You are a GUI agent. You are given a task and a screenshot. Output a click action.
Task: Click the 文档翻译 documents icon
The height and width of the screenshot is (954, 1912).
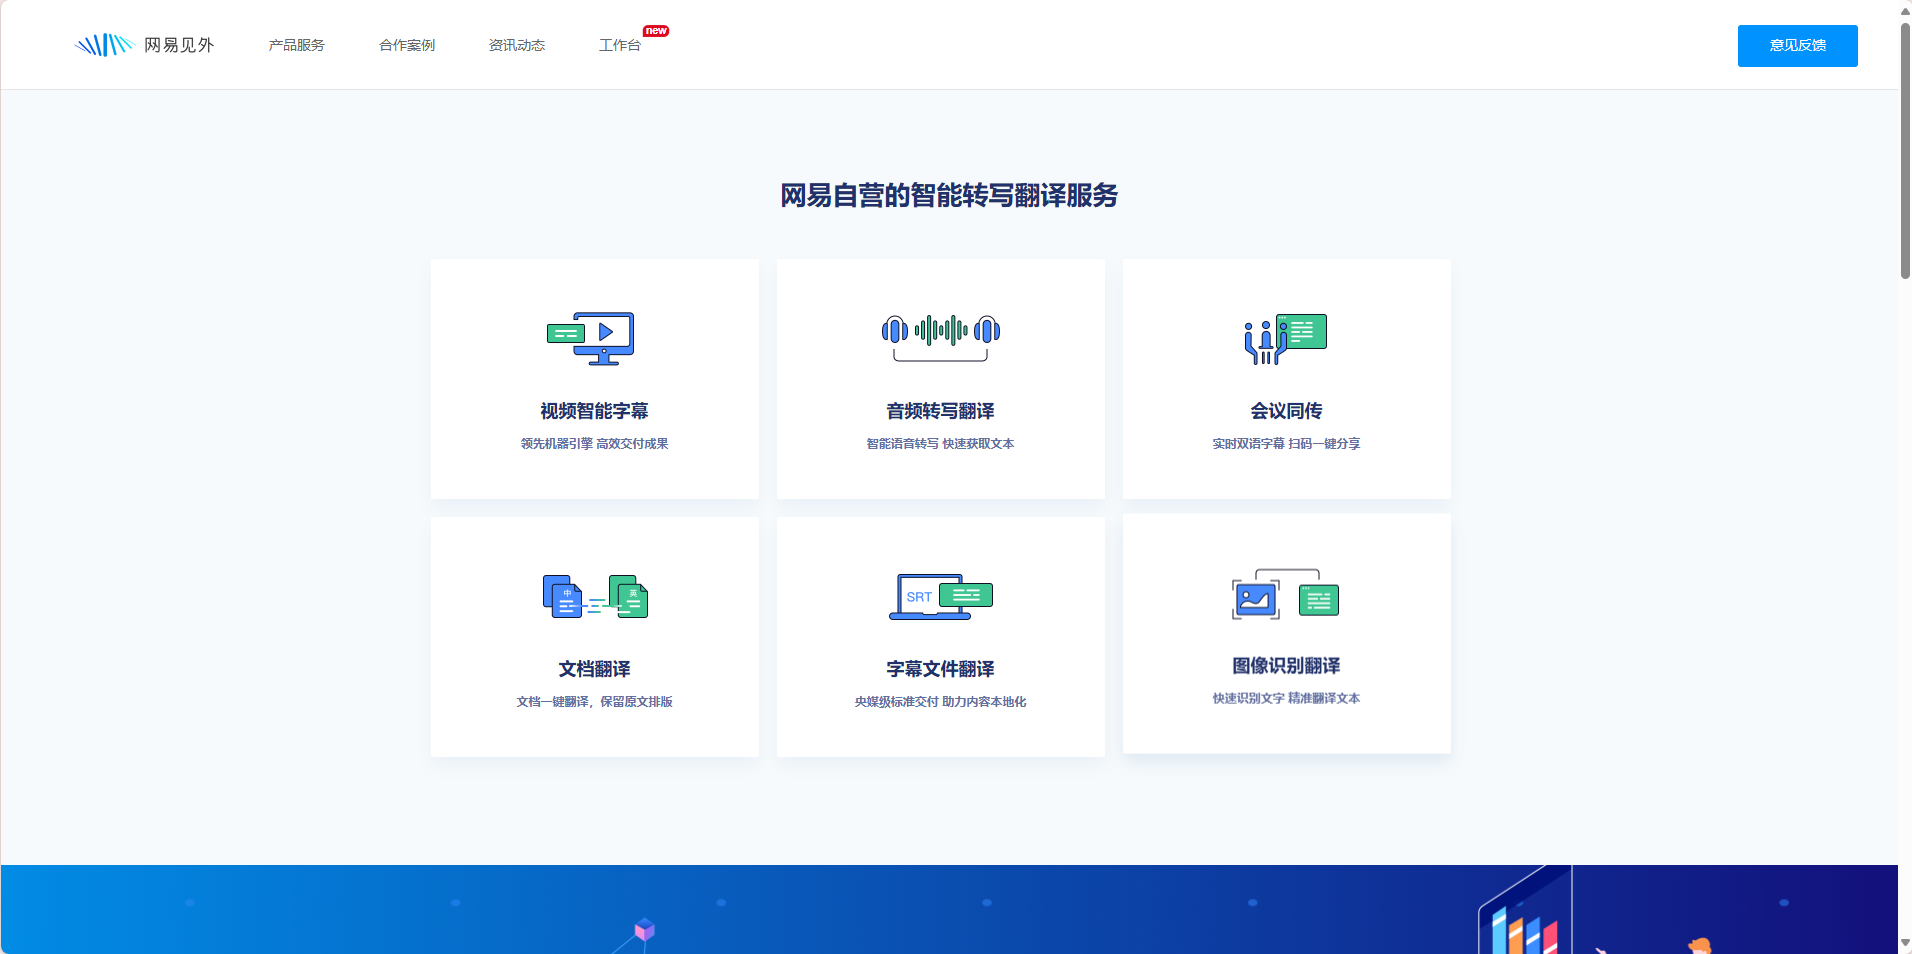pyautogui.click(x=595, y=596)
